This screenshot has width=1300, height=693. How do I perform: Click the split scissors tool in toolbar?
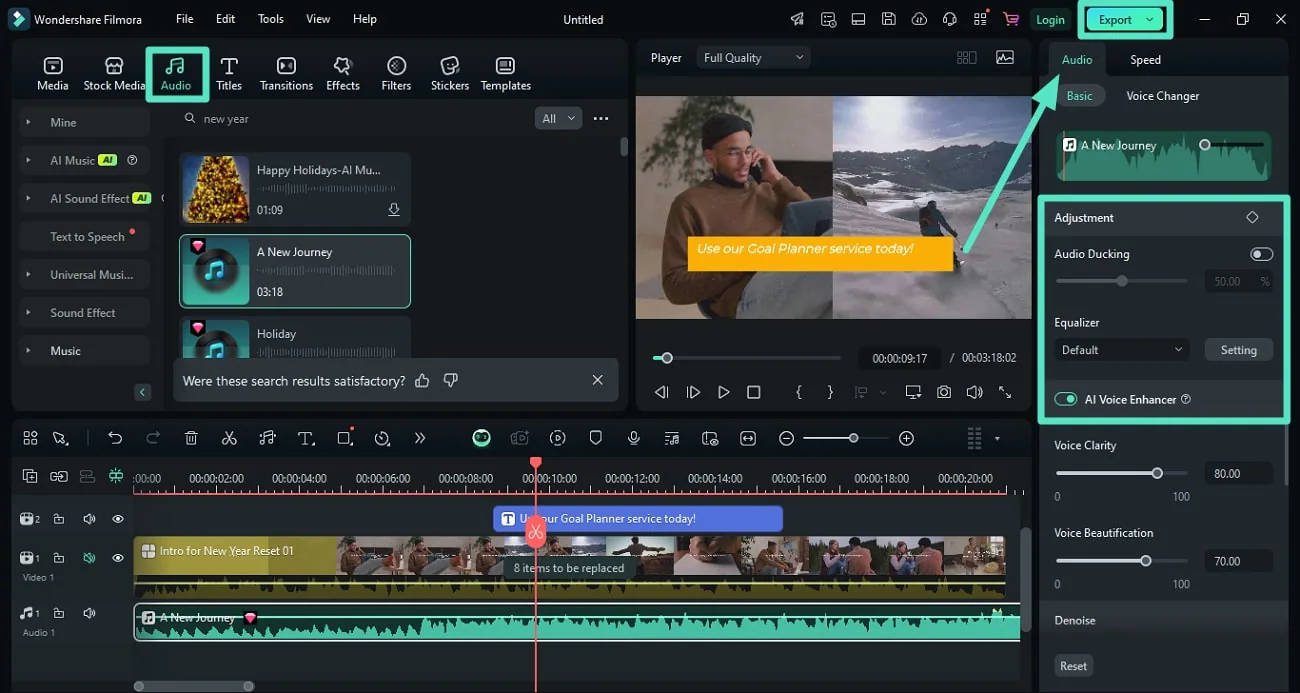pyautogui.click(x=229, y=438)
